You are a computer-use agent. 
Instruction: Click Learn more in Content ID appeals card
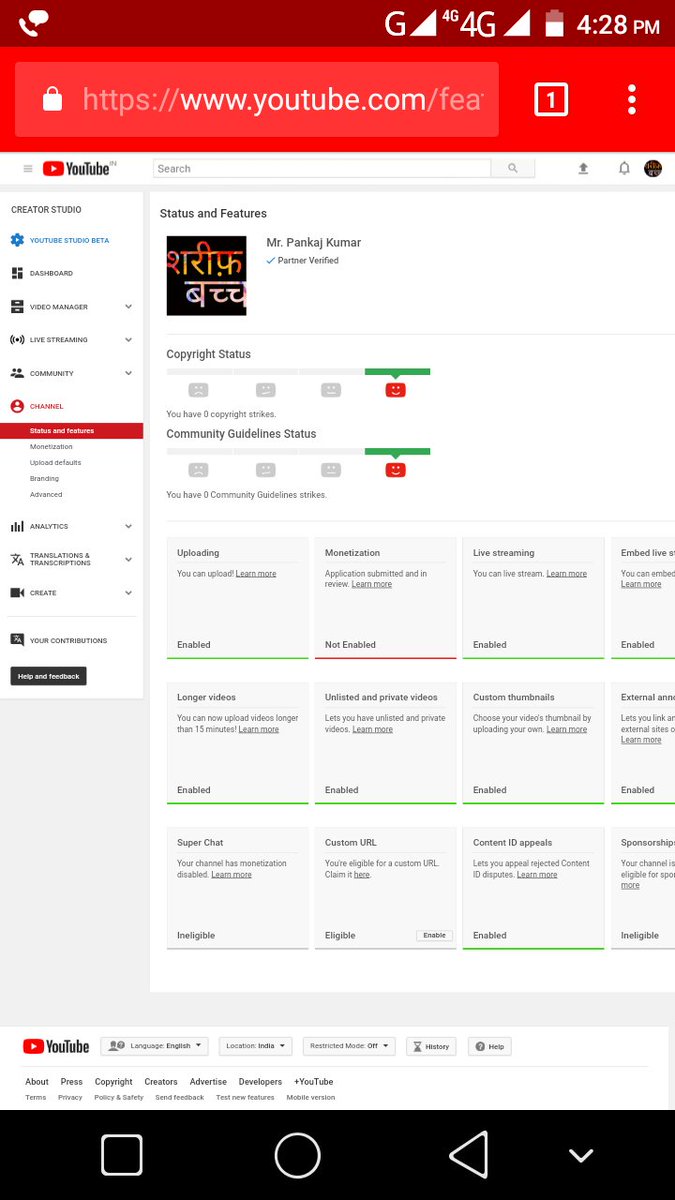click(537, 874)
